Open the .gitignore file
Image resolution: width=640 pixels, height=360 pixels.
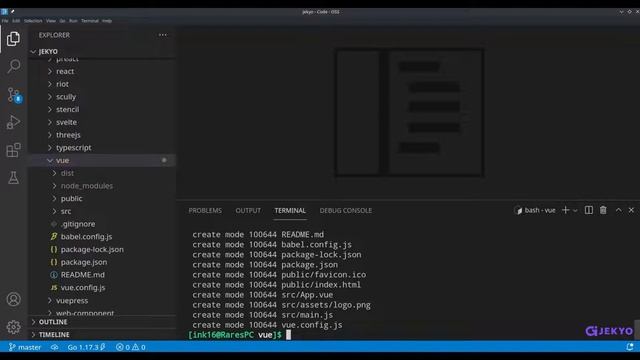click(102, 224)
